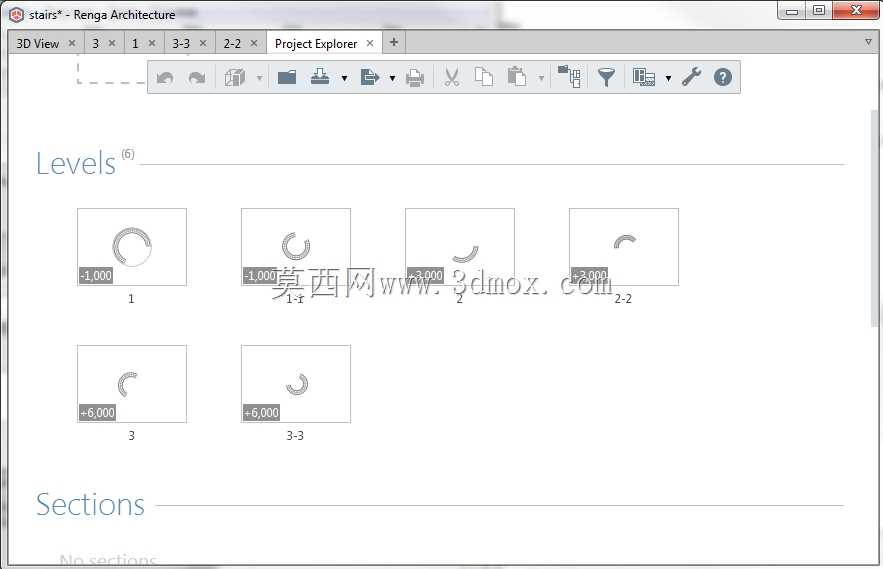Switch to the tab labeled 1

point(135,43)
